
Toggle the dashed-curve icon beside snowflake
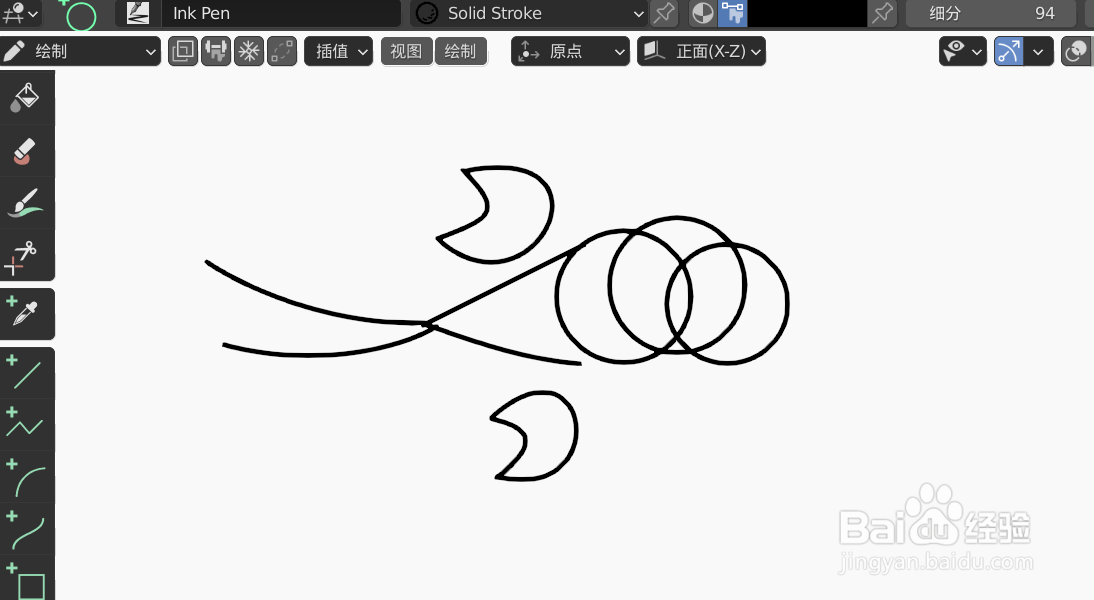pos(282,52)
